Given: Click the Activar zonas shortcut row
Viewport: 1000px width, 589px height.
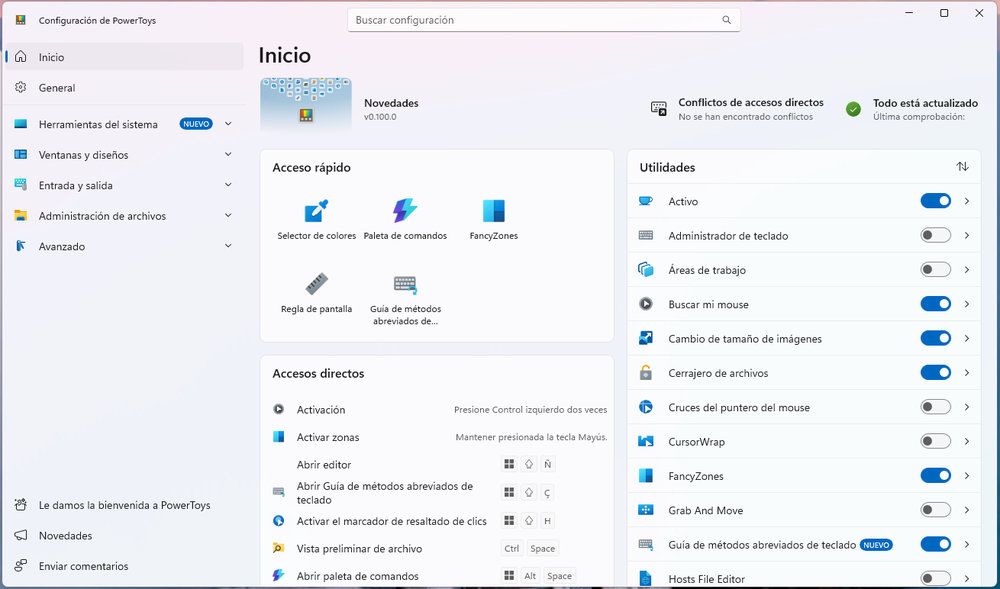Looking at the screenshot, I should (439, 437).
